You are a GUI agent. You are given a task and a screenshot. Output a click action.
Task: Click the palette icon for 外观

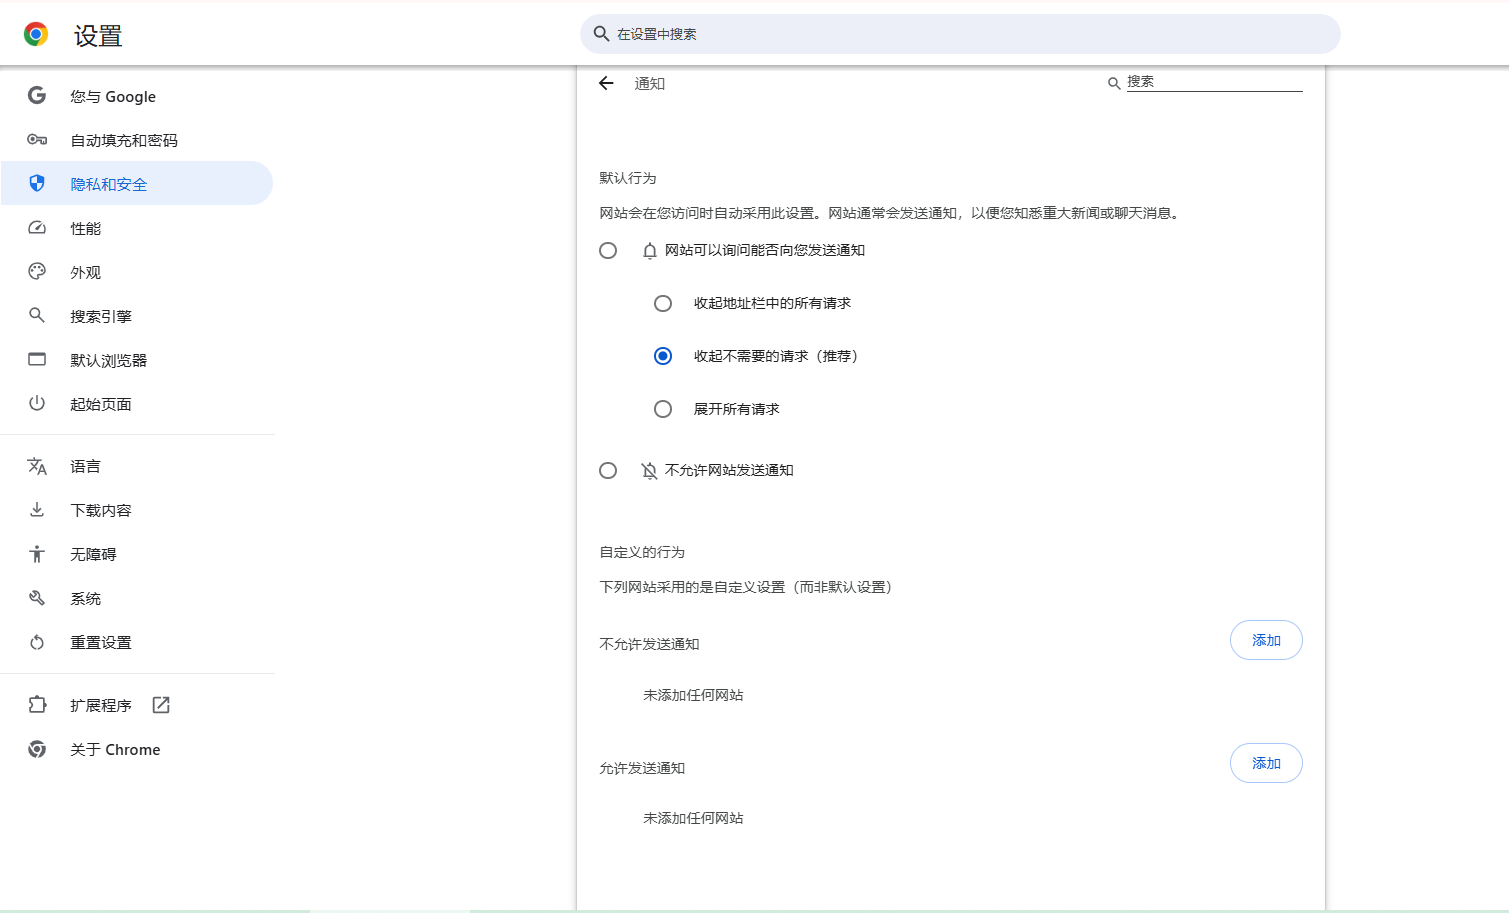[x=37, y=271]
